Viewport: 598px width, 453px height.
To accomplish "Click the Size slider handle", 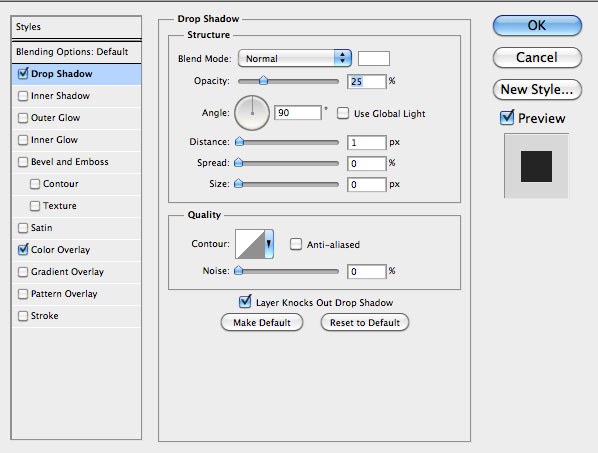I will tap(238, 184).
